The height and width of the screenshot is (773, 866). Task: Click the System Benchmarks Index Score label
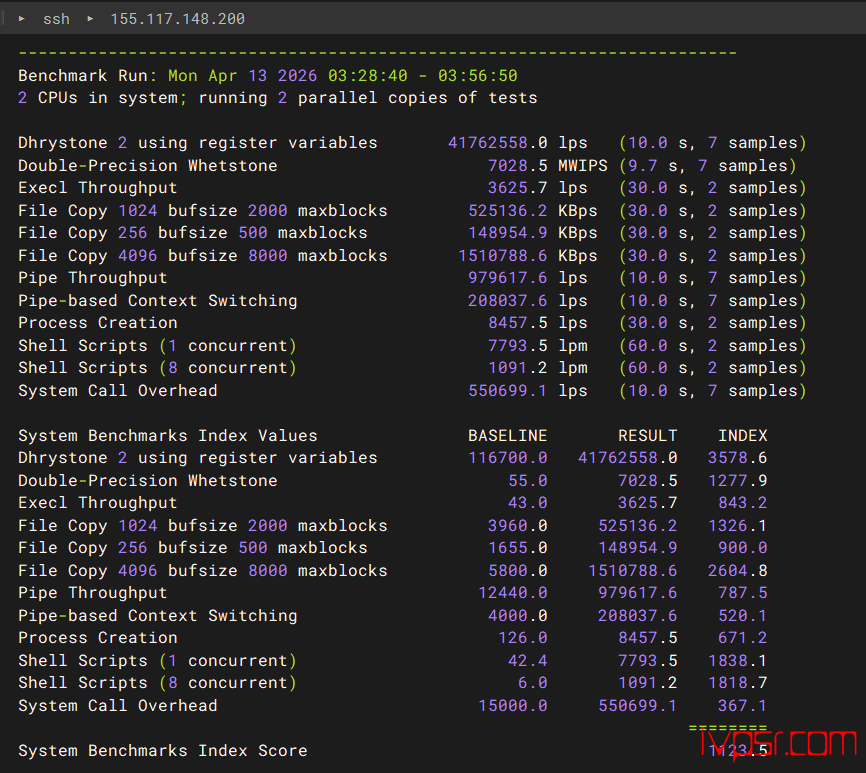point(162,751)
